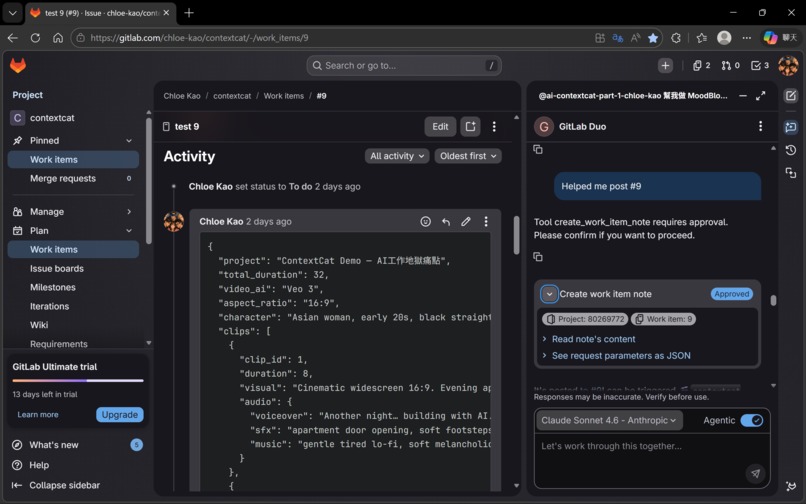Favorite this page with star icon
Image resolution: width=806 pixels, height=504 pixels.
coord(653,38)
